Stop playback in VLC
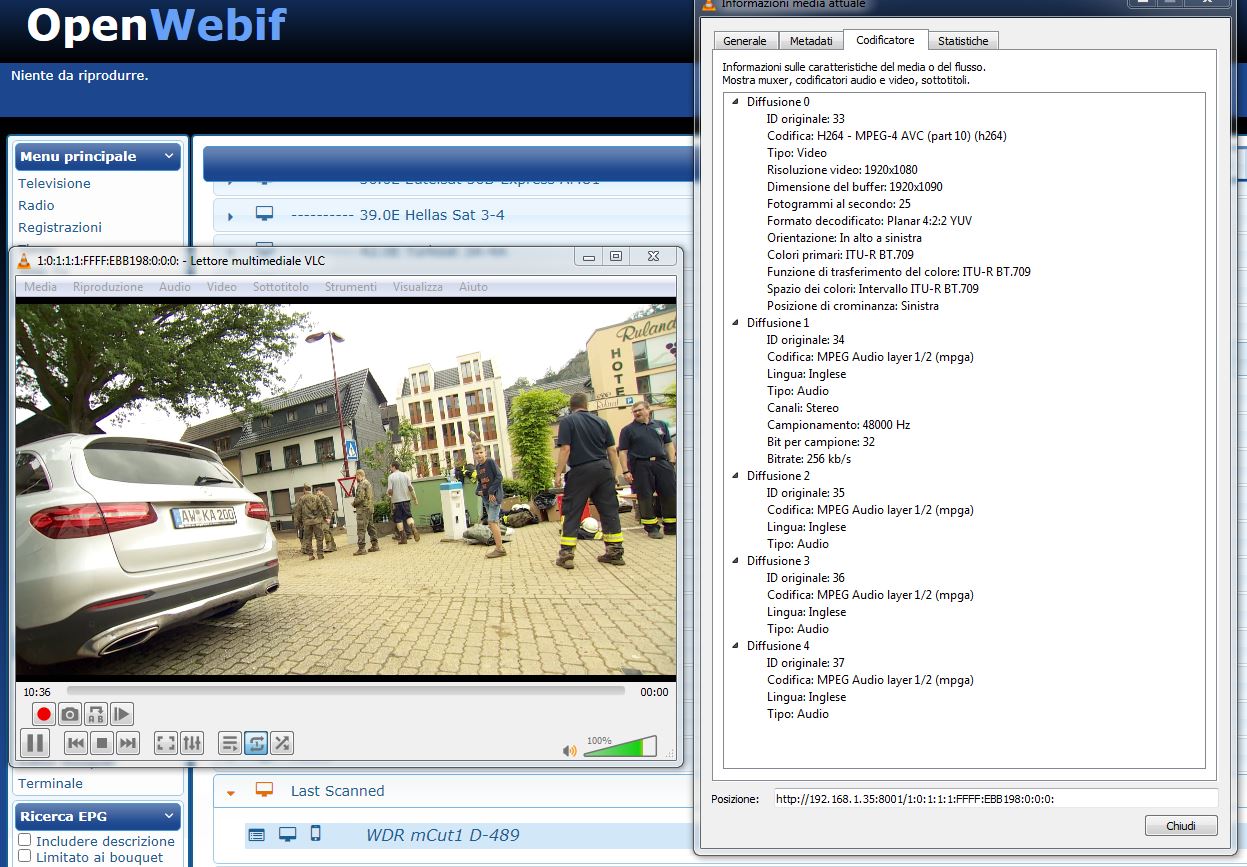 [102, 743]
